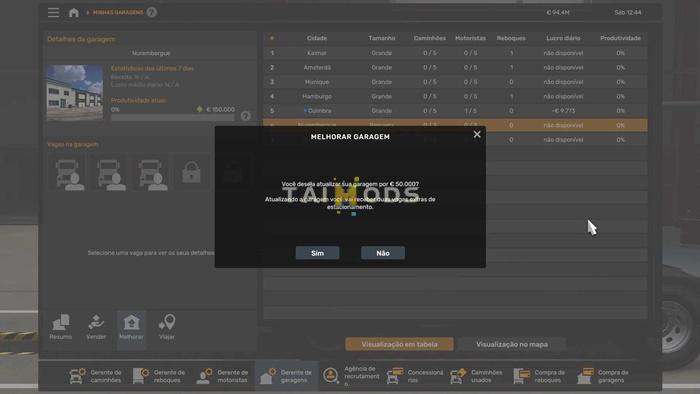Open Concessionárias truck dealer

tap(415, 376)
